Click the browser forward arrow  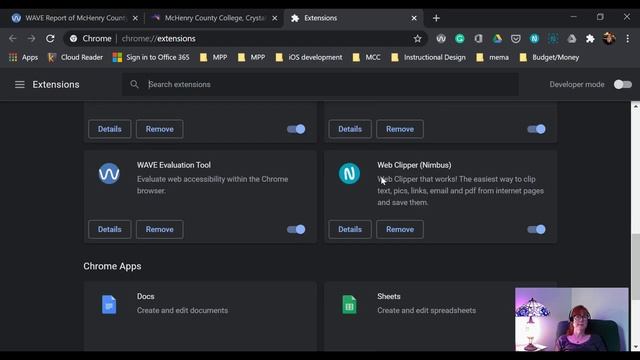point(31,38)
